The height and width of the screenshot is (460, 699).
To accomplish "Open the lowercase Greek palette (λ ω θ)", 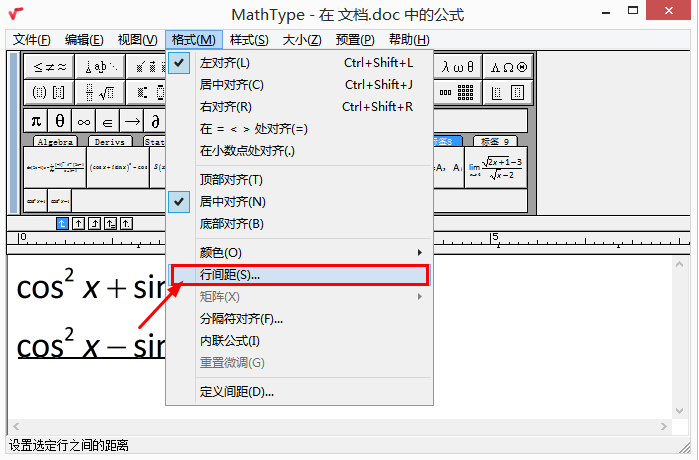I will (458, 67).
